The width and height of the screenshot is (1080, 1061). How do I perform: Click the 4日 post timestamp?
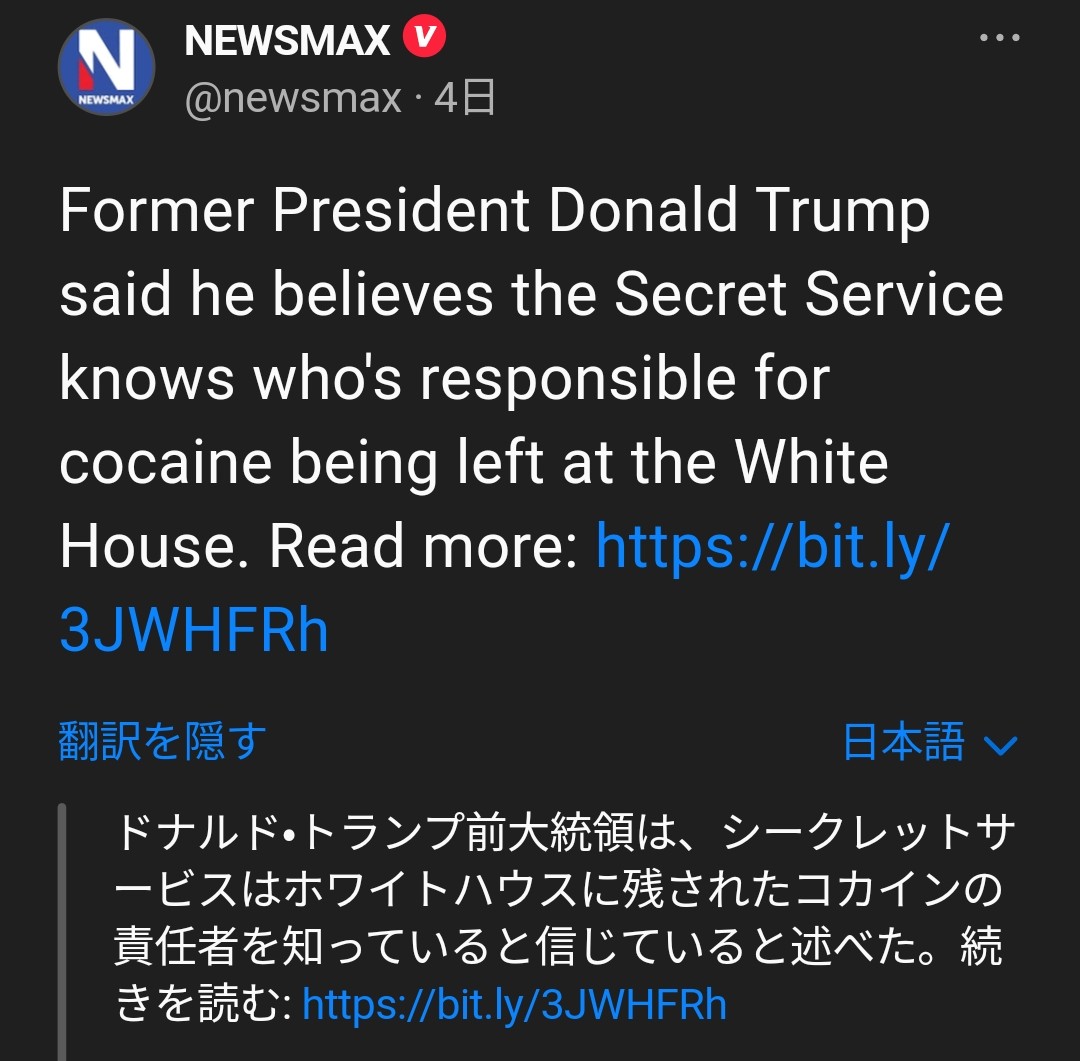(466, 99)
